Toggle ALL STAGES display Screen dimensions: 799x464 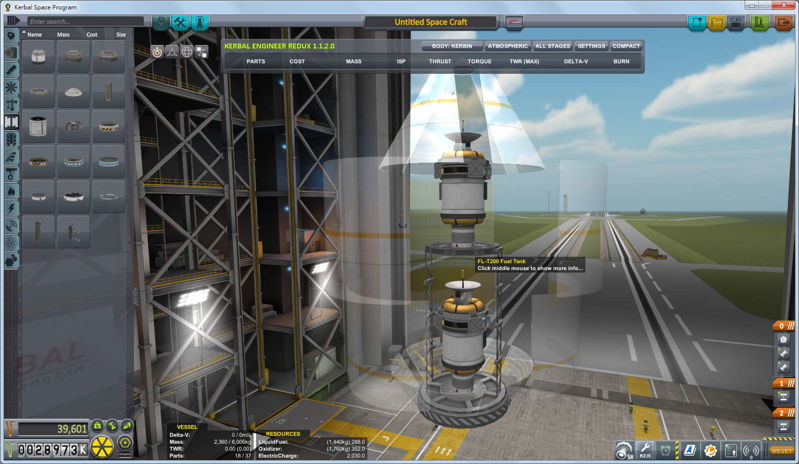point(552,46)
